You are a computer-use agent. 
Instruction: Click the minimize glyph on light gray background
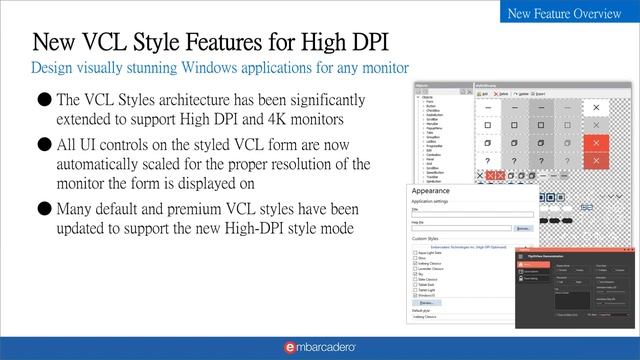(514, 108)
